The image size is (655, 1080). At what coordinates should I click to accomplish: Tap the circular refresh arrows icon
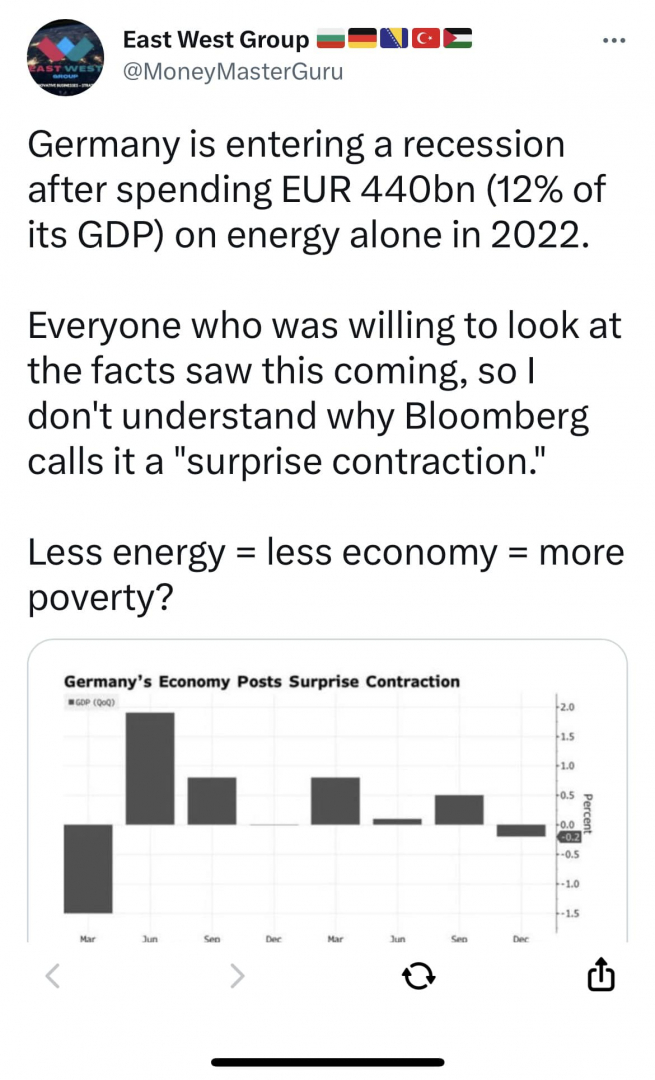click(x=419, y=975)
